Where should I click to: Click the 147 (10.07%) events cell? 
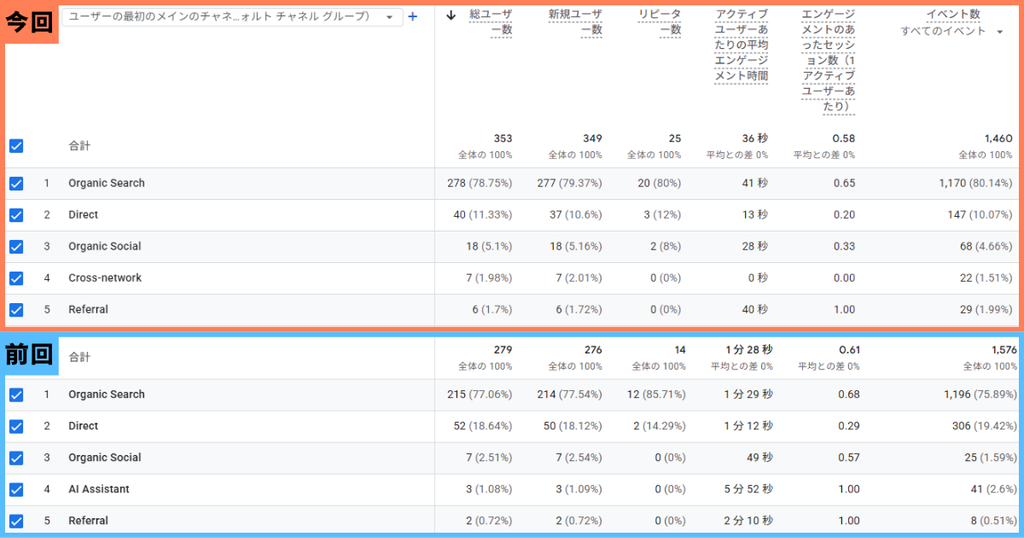(x=980, y=214)
